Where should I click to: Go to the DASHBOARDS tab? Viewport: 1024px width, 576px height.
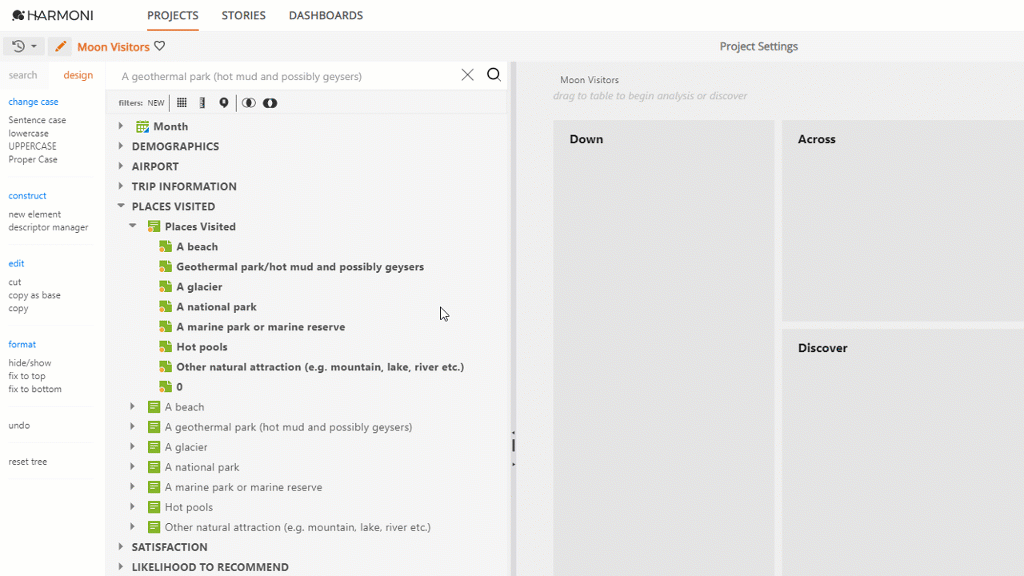click(326, 15)
